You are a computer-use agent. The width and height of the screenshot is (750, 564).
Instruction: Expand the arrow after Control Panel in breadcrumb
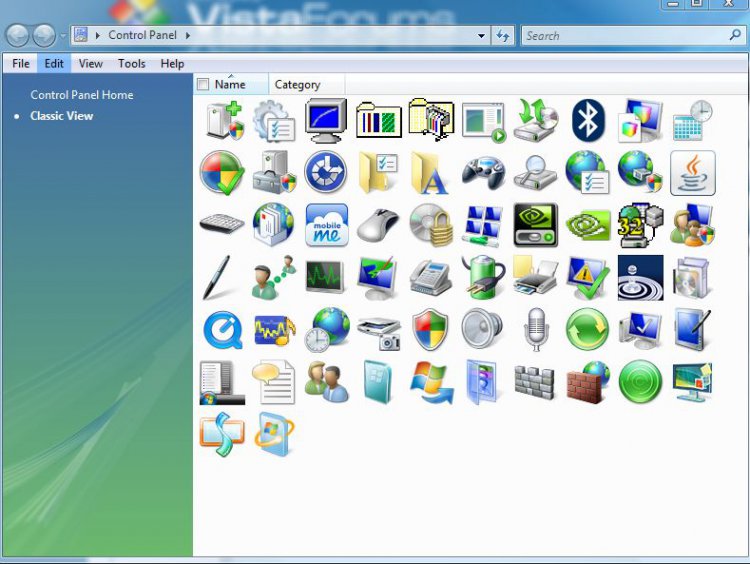(x=188, y=35)
